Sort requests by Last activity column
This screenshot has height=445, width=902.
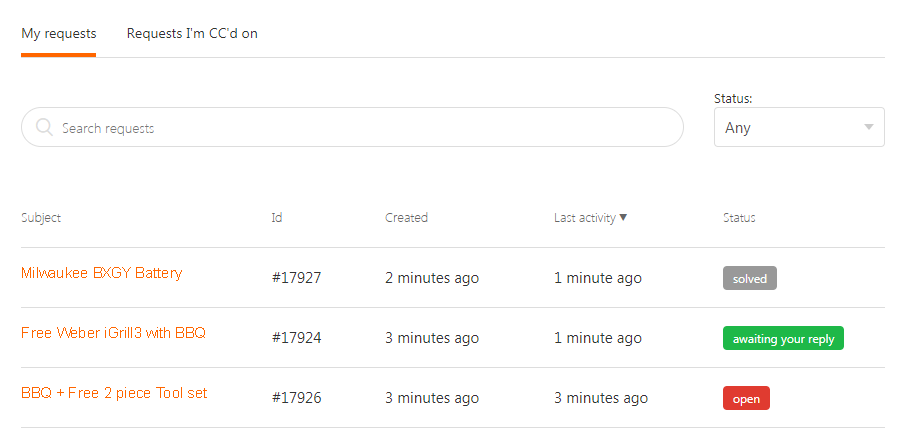tap(585, 218)
